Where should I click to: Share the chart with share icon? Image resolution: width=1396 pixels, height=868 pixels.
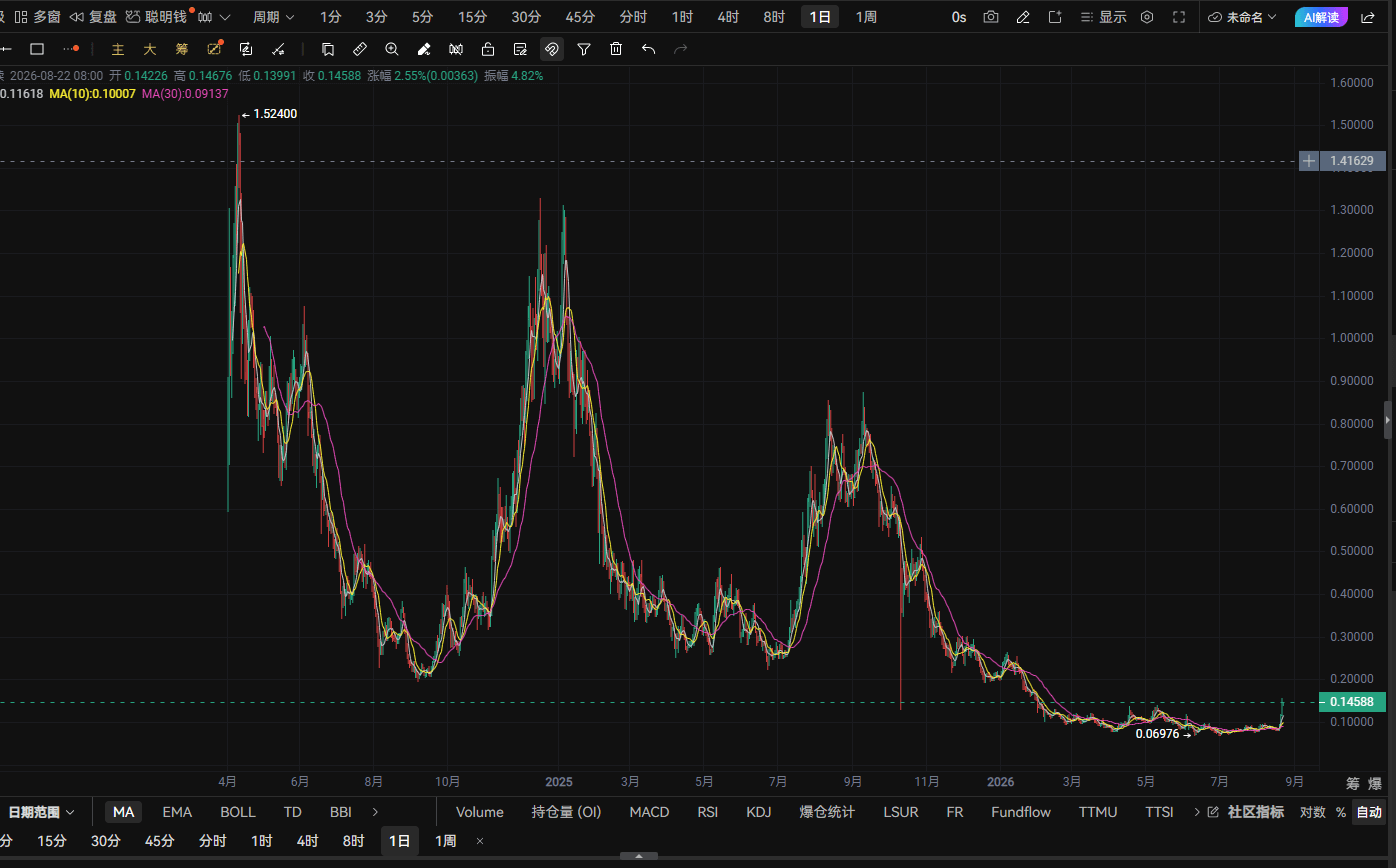pyautogui.click(x=1368, y=17)
